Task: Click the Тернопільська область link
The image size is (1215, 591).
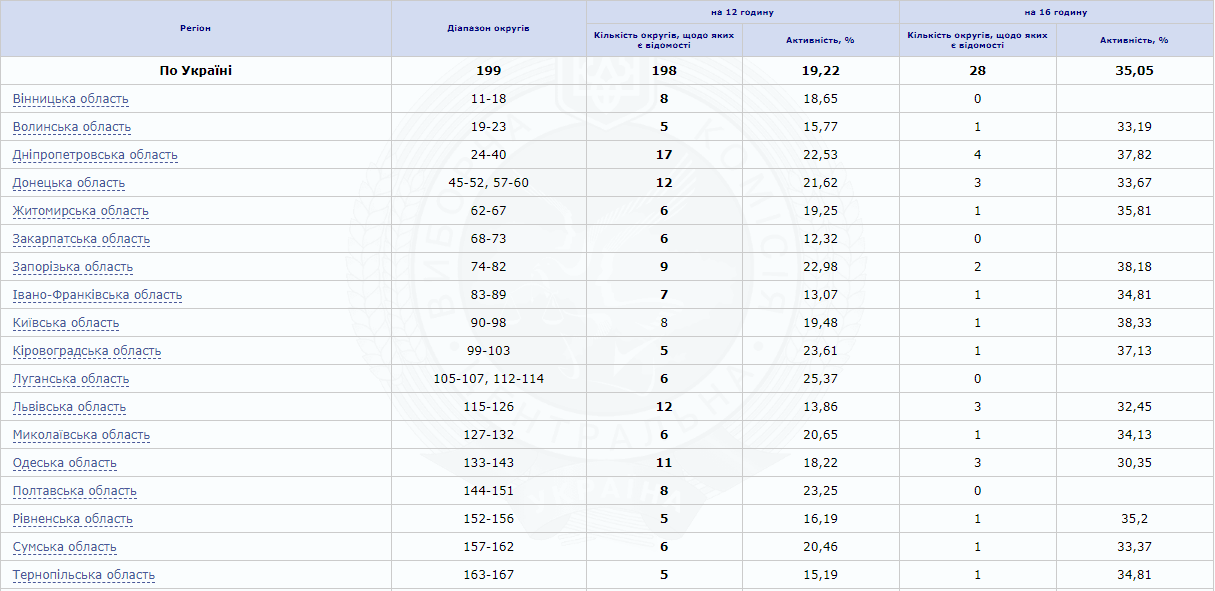Action: tap(84, 575)
